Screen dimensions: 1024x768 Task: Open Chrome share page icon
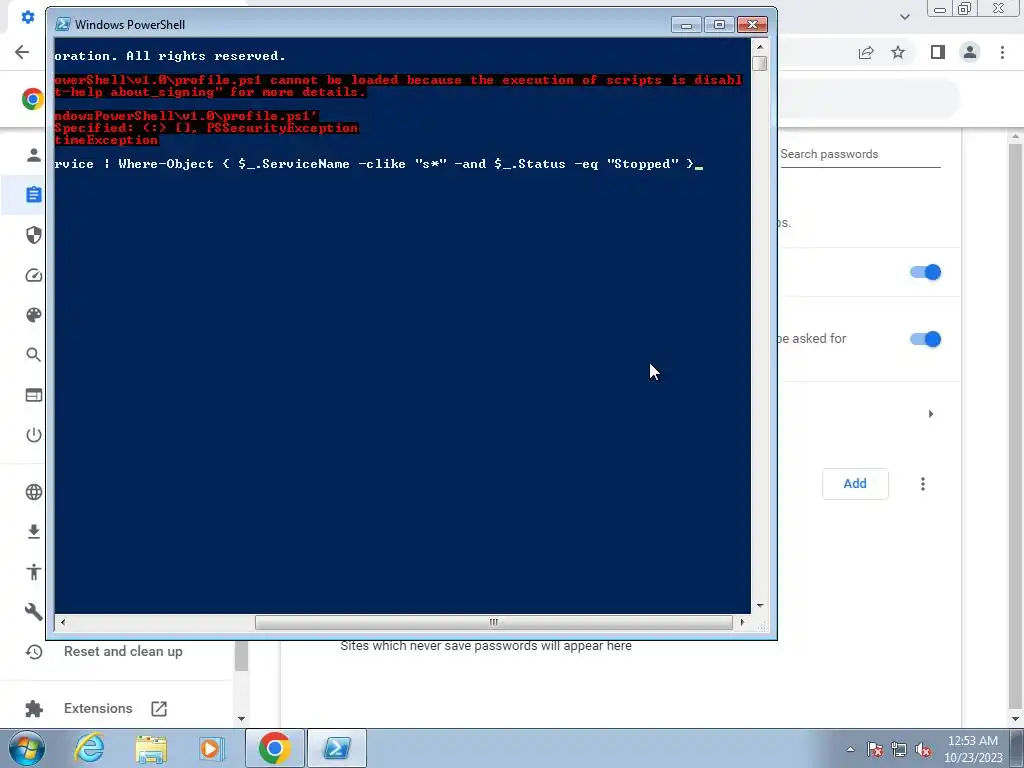point(866,52)
